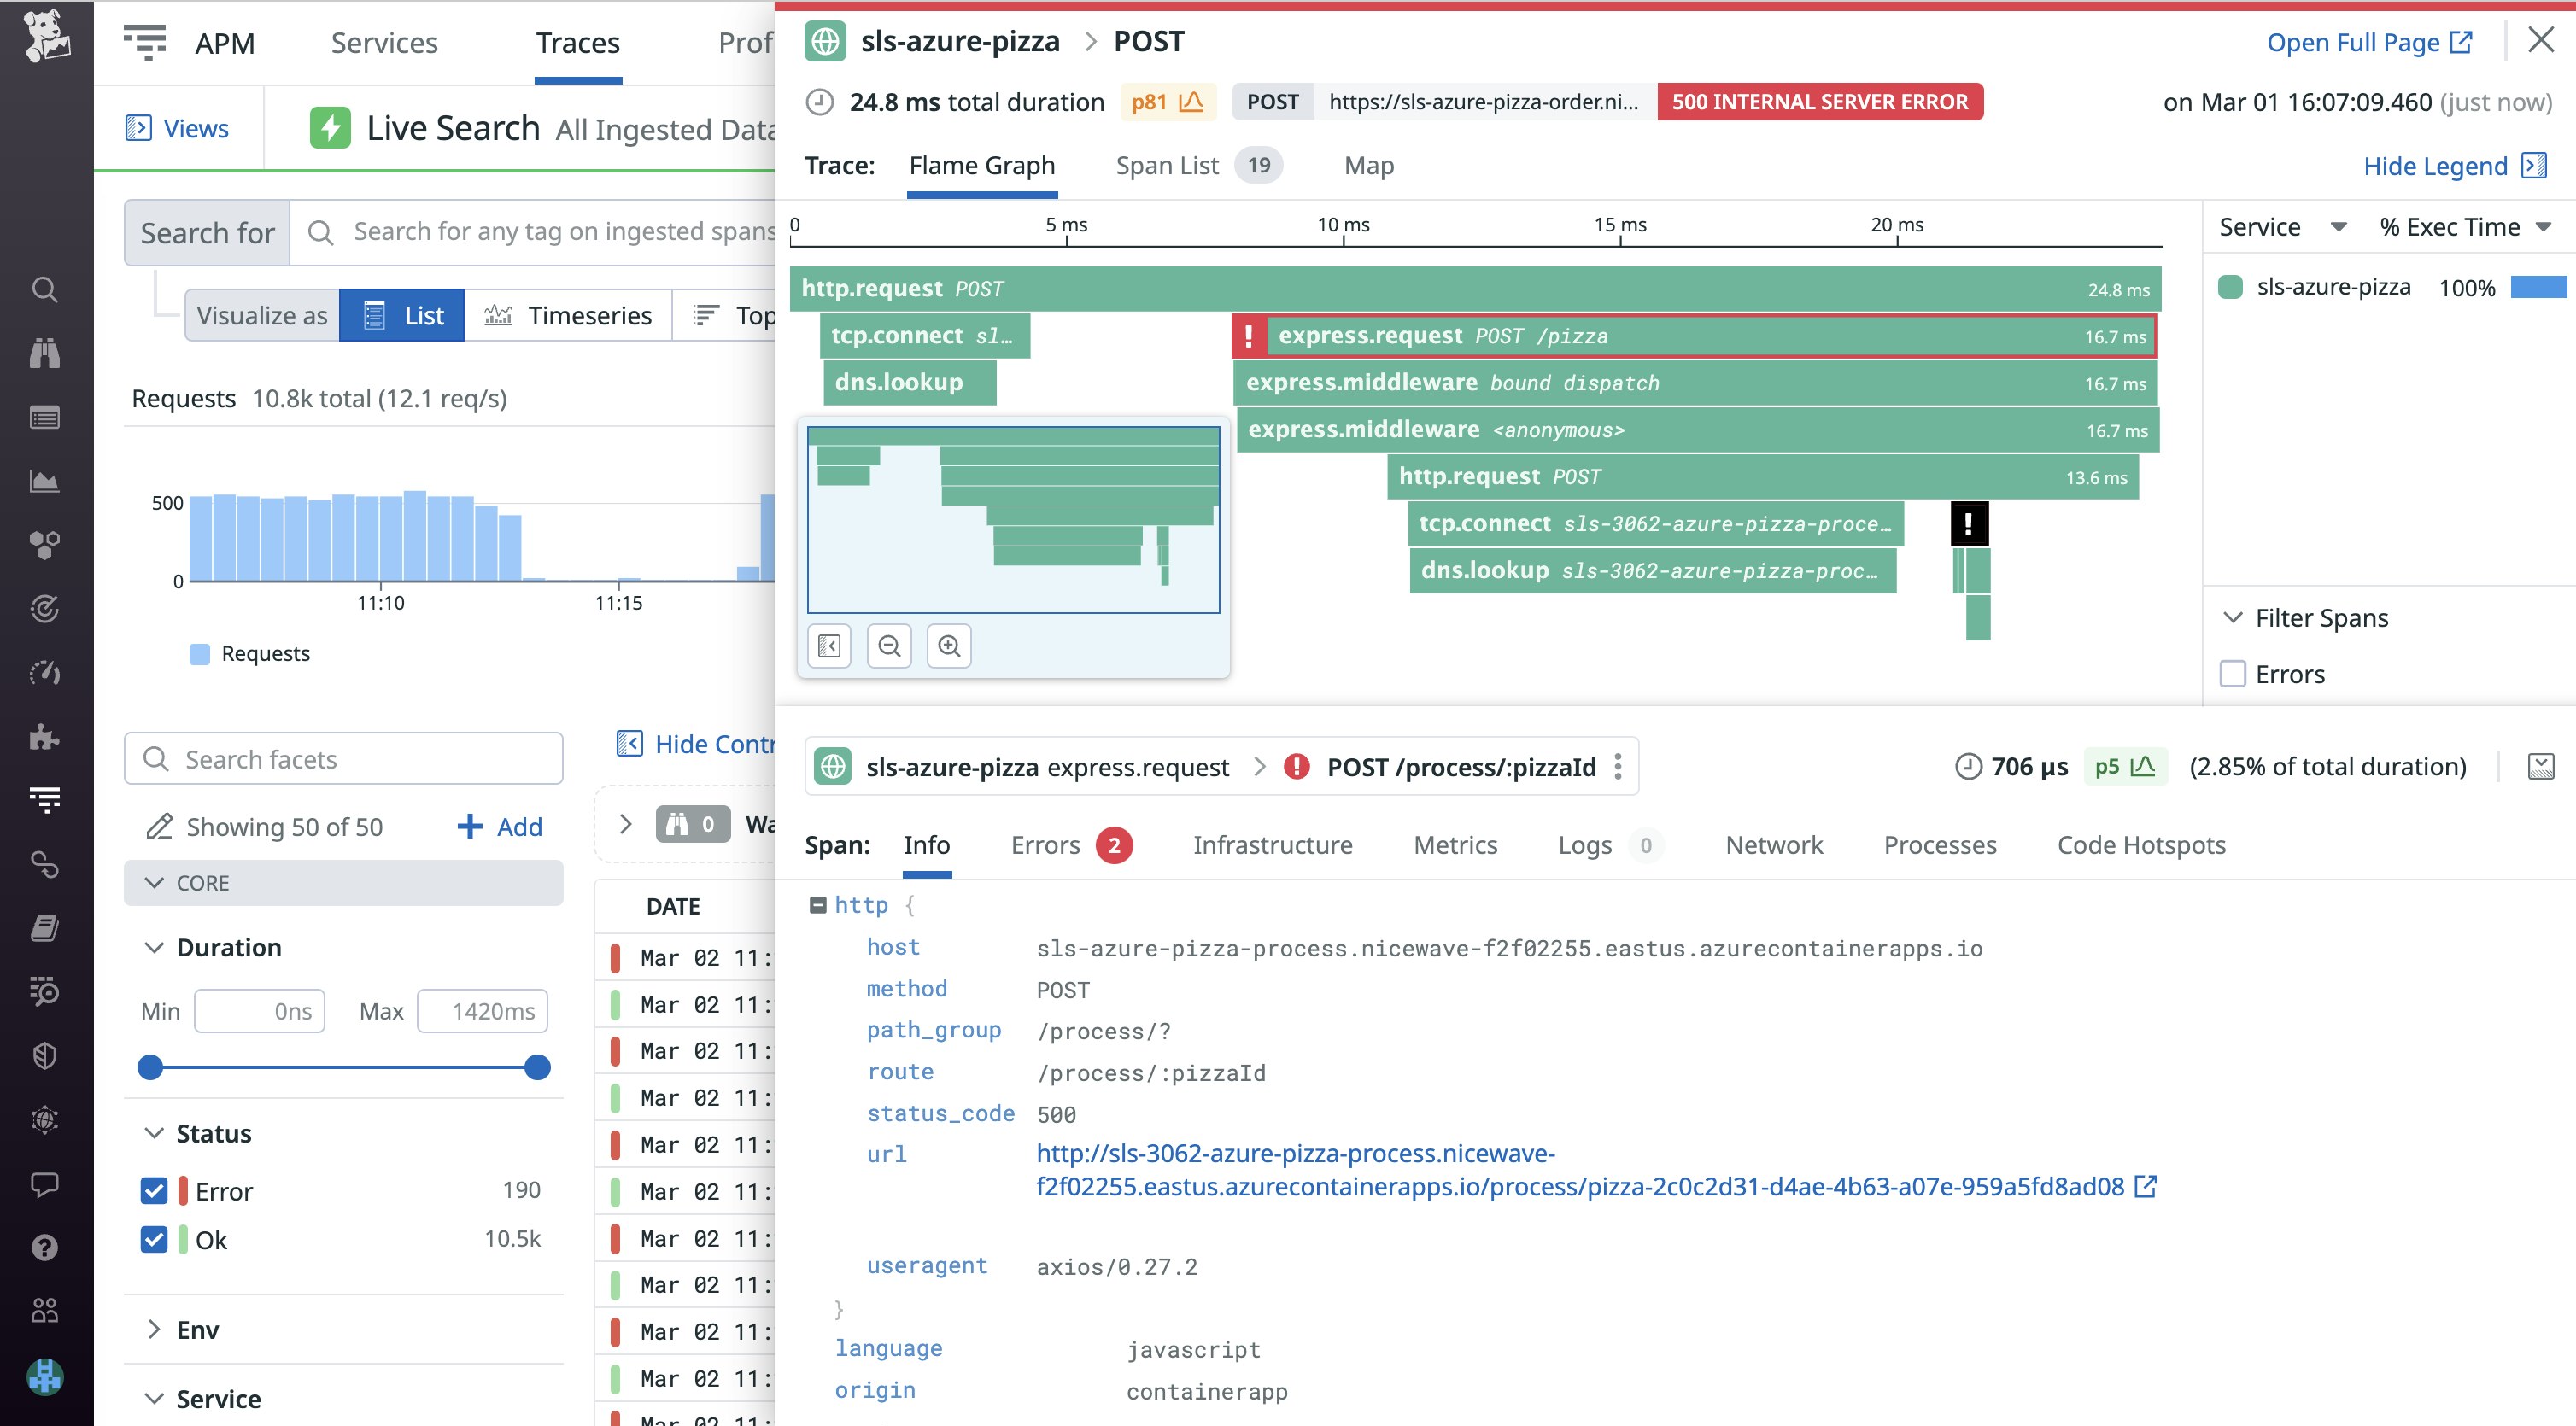Open the Errors tab of the span panel
Viewport: 2576px width, 1426px height.
tap(1046, 845)
